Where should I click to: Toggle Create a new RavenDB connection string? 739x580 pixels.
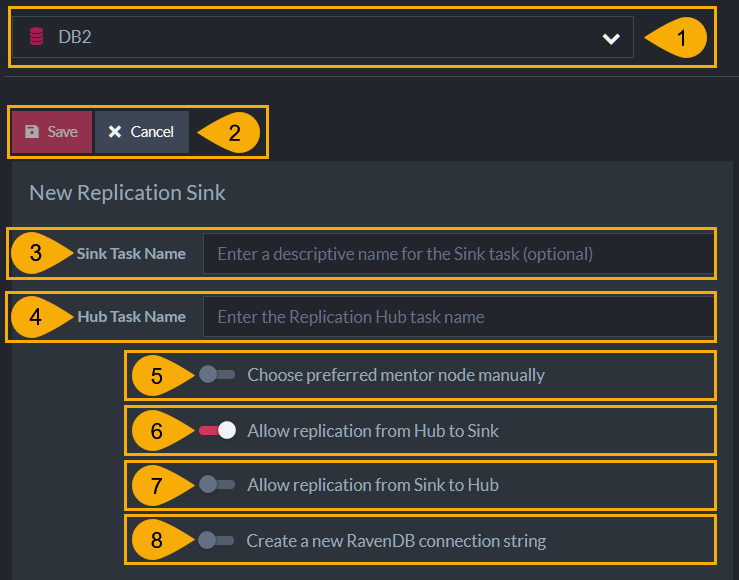(x=216, y=540)
